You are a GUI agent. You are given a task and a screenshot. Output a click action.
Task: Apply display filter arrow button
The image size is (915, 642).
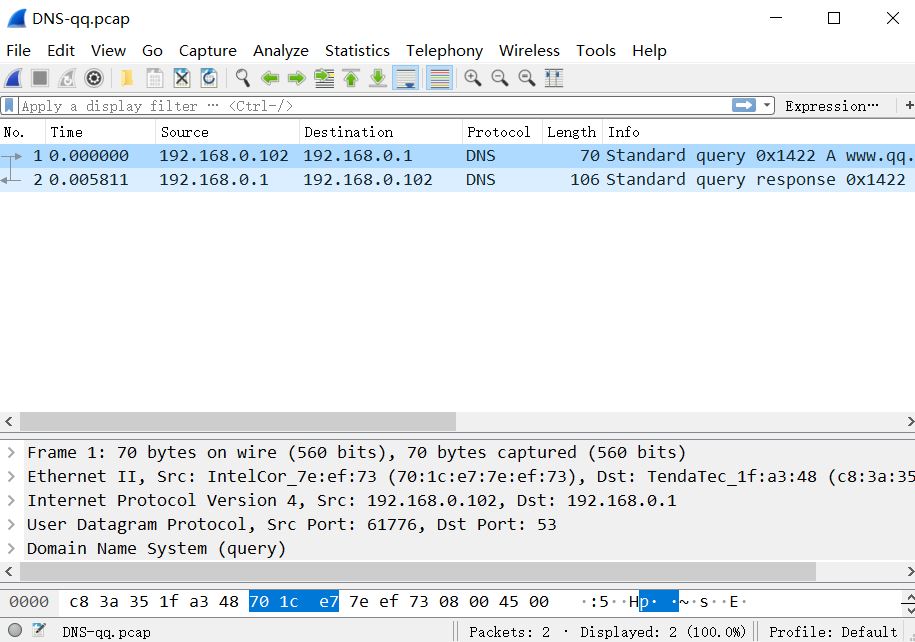click(x=743, y=105)
